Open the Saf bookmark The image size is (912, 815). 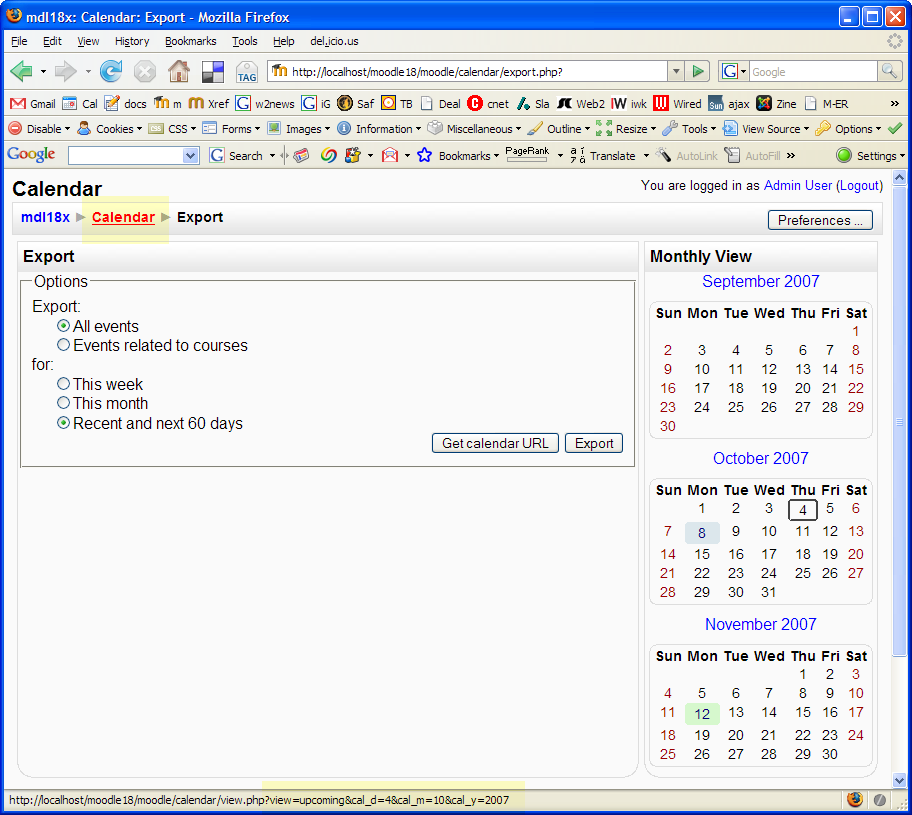356,104
